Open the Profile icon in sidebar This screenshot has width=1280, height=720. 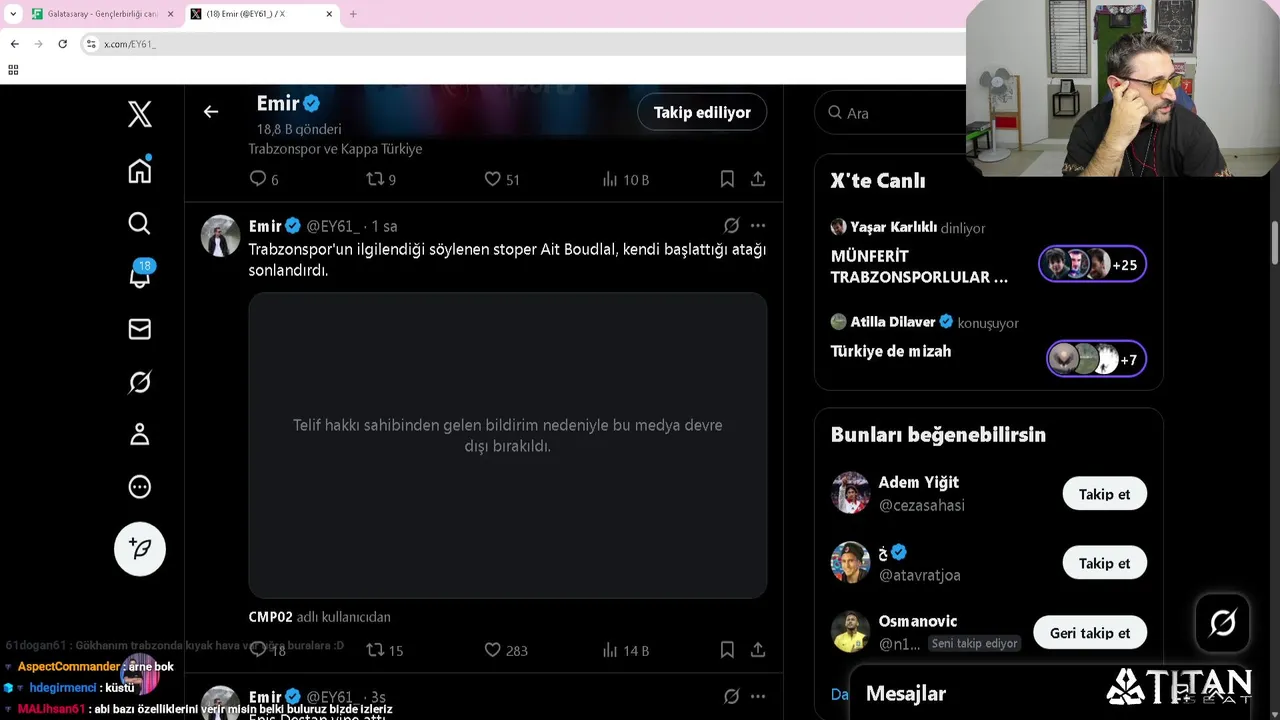click(x=140, y=434)
